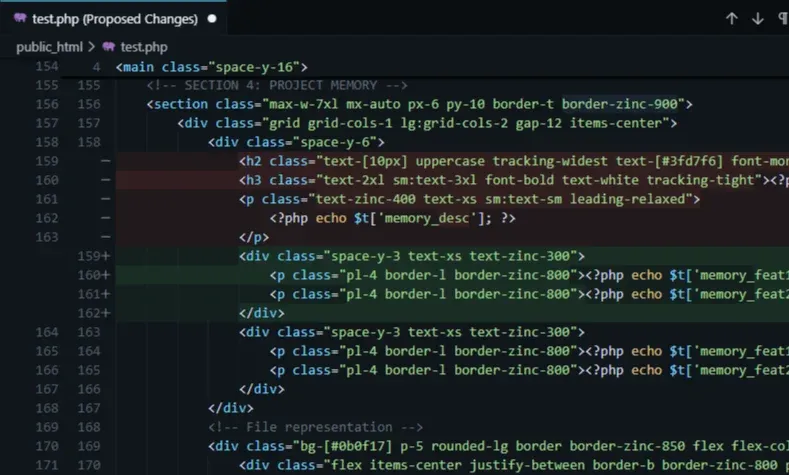Click justify-between on line 171
This screenshot has height=475, width=789.
pos(527,465)
